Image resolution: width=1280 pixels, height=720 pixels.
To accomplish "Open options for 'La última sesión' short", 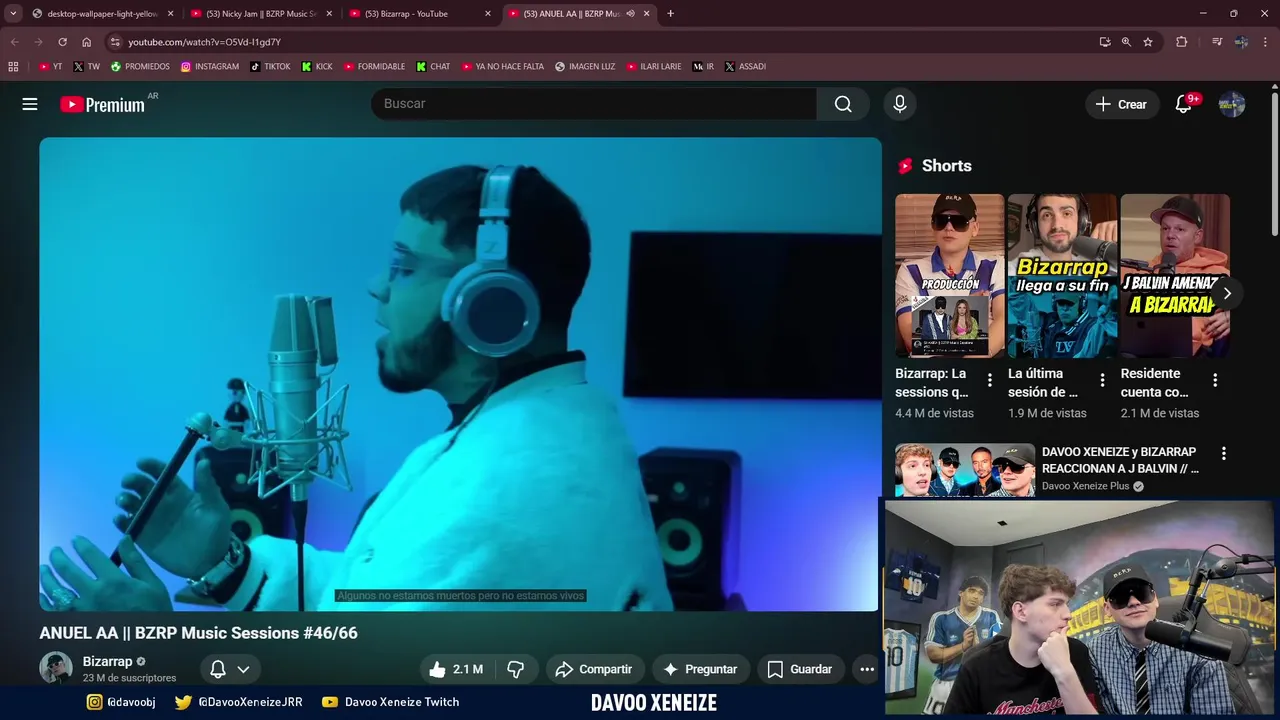I will click(x=1102, y=380).
